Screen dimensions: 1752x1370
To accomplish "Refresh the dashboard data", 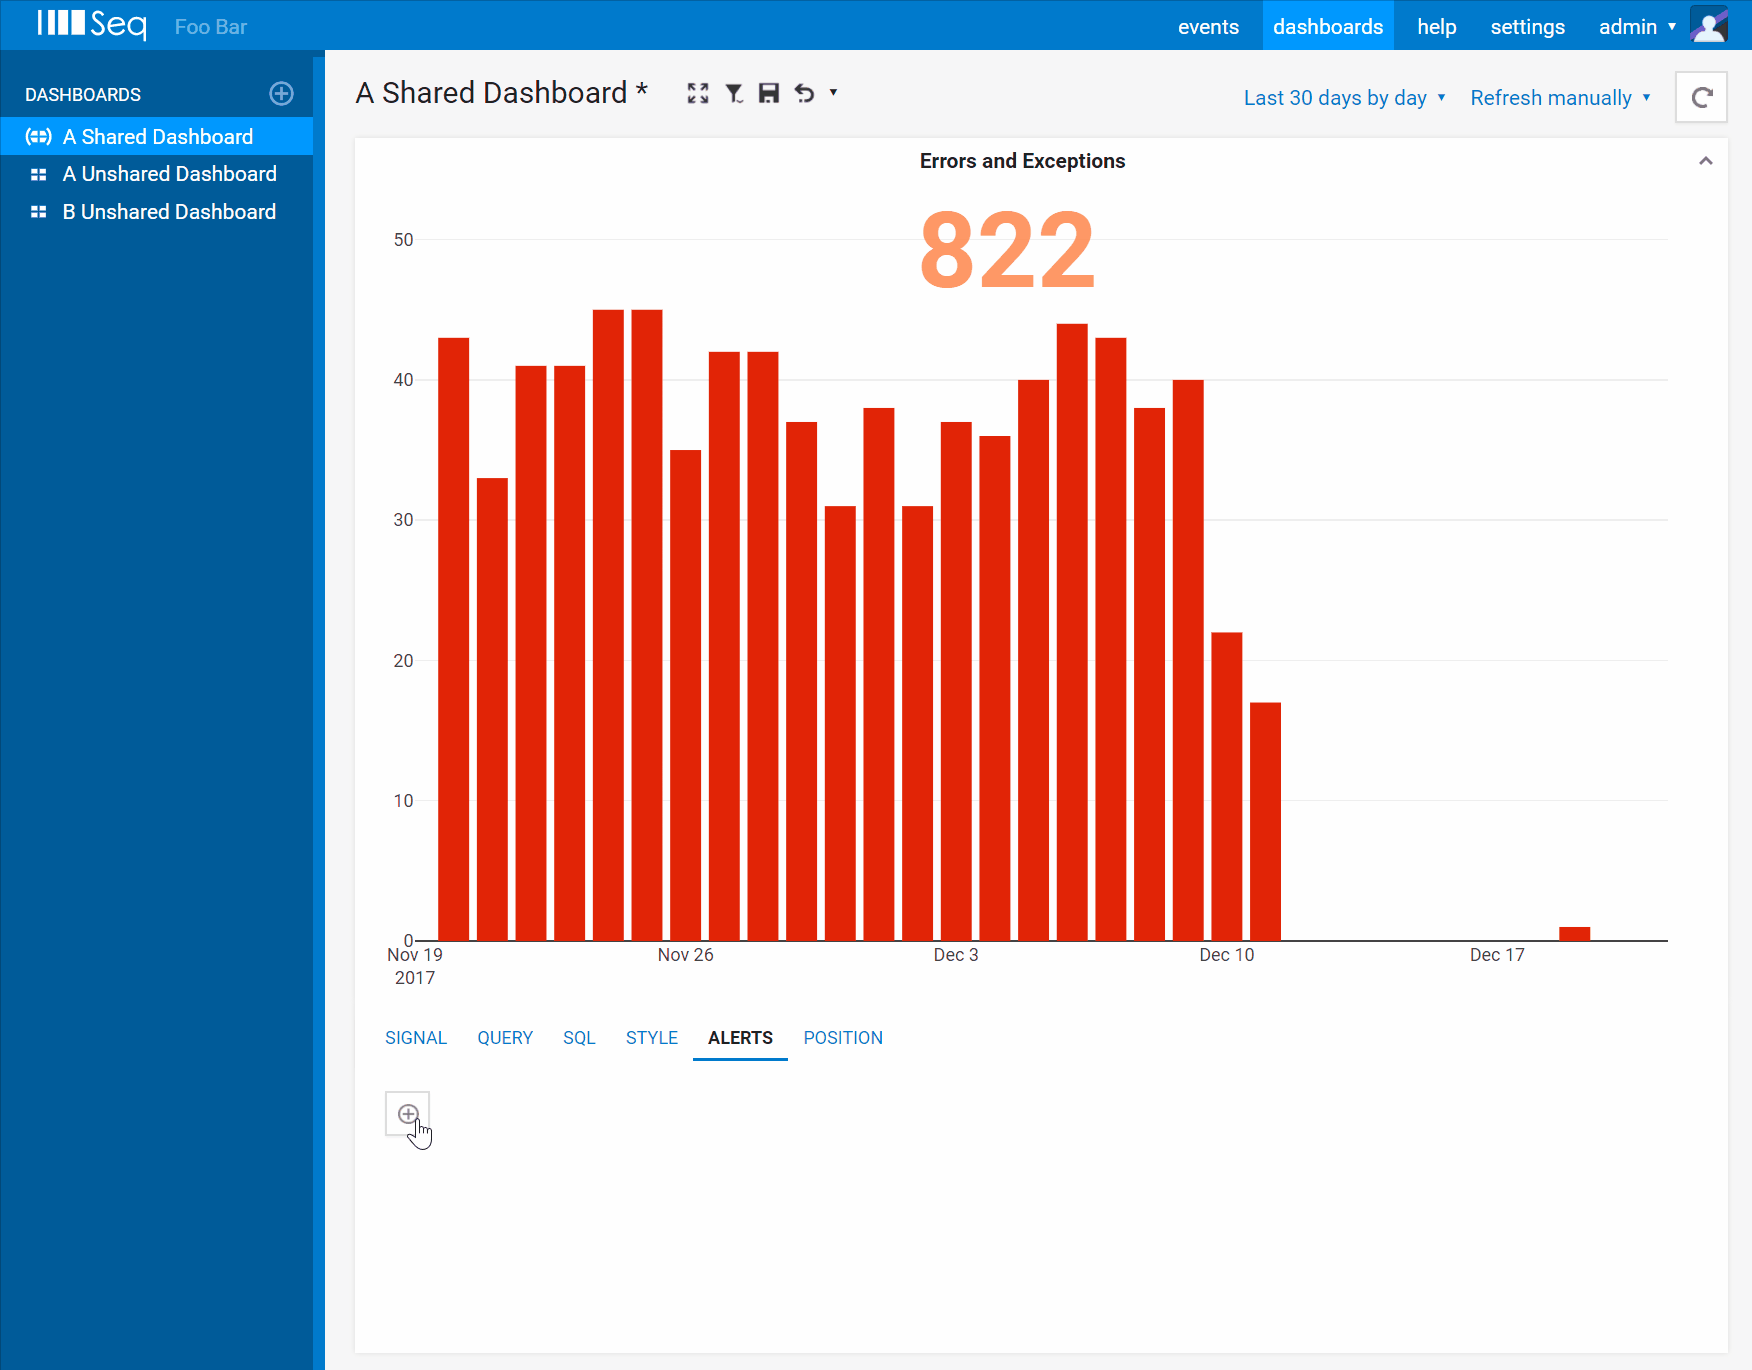I will (x=1701, y=97).
